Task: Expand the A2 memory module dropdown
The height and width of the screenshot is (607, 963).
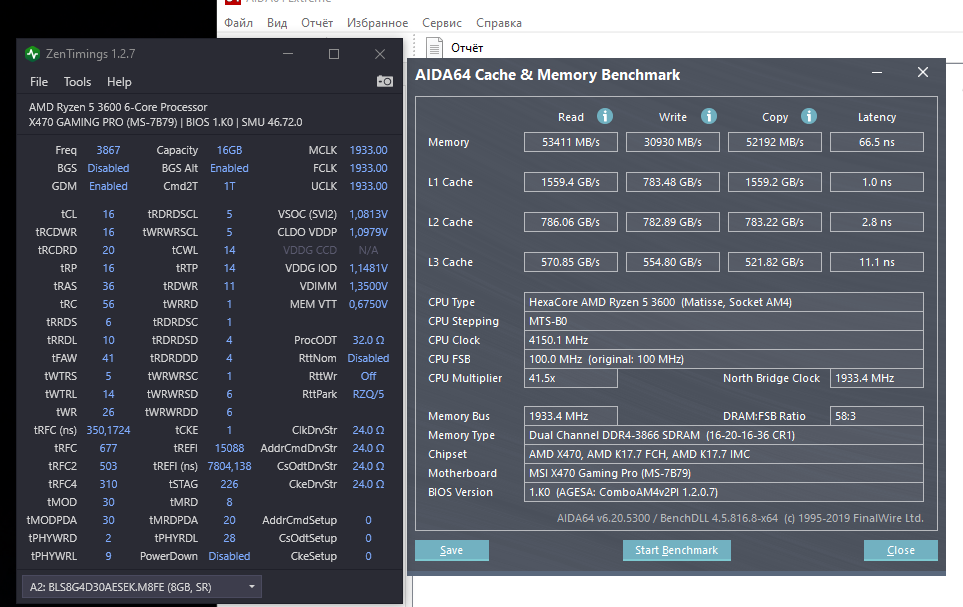Action: [142, 587]
